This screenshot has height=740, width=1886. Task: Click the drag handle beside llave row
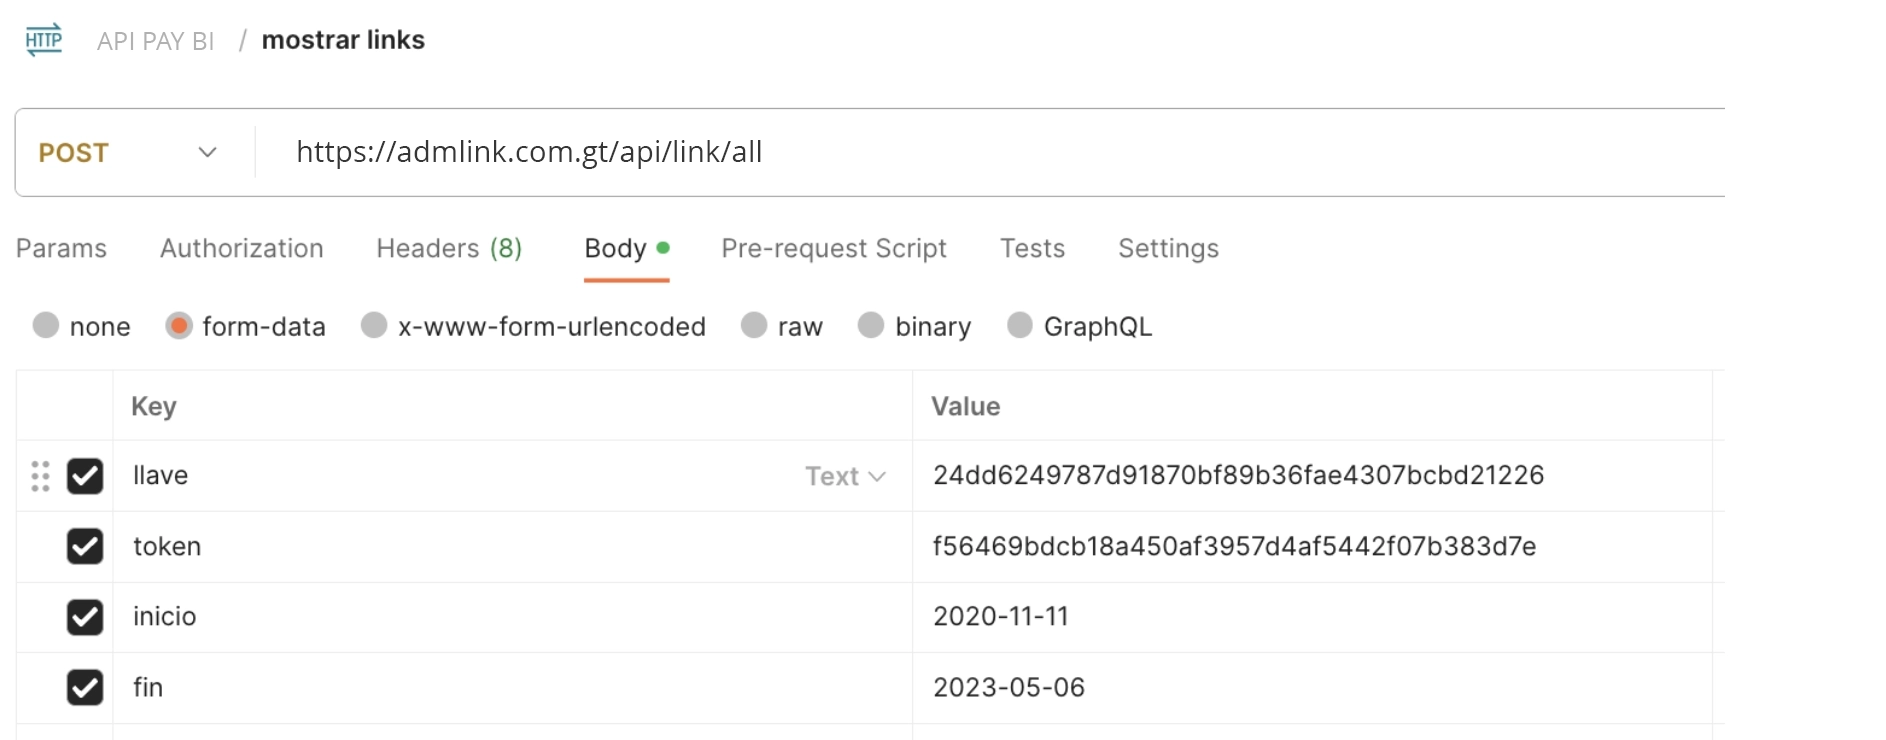[x=40, y=476]
